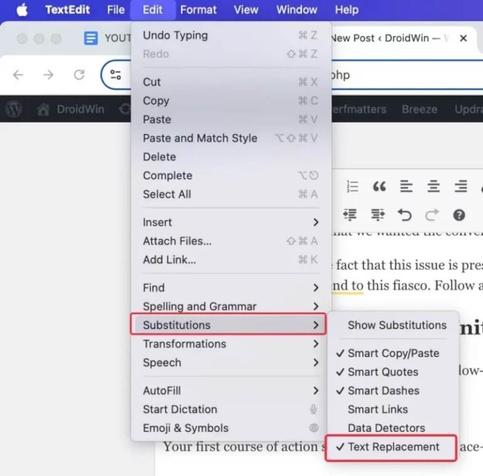Toggle Smart Copy/Paste substitution
Image resolution: width=483 pixels, height=476 pixels.
click(x=393, y=353)
